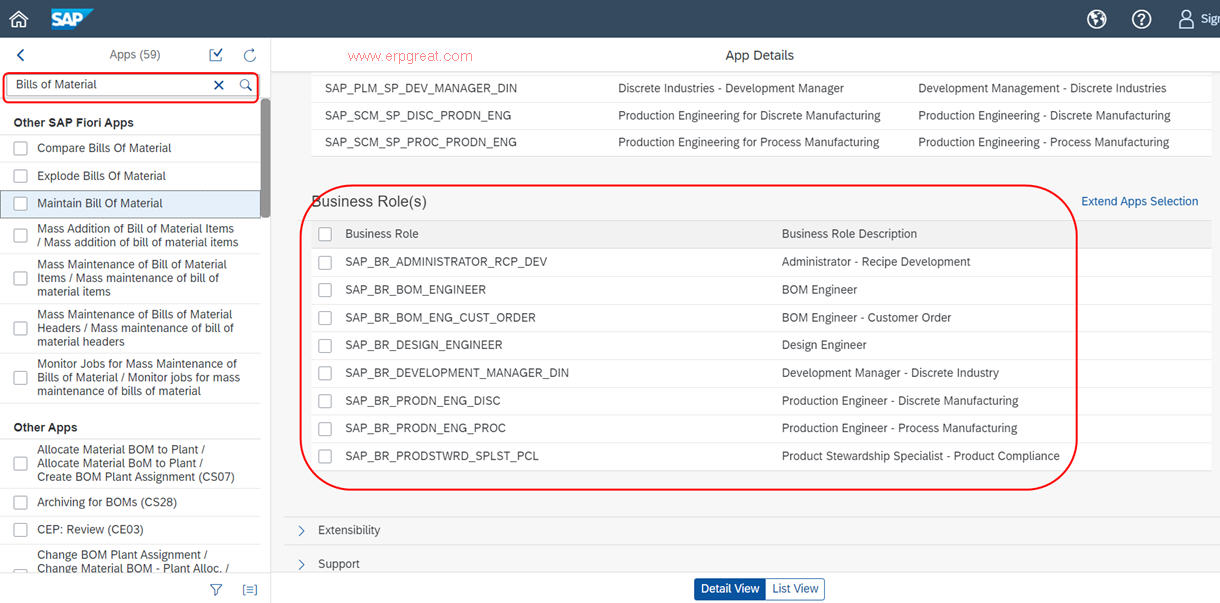This screenshot has width=1220, height=603.
Task: Click Product Stewardship Specialist - Product Compliance text
Action: tap(920, 456)
